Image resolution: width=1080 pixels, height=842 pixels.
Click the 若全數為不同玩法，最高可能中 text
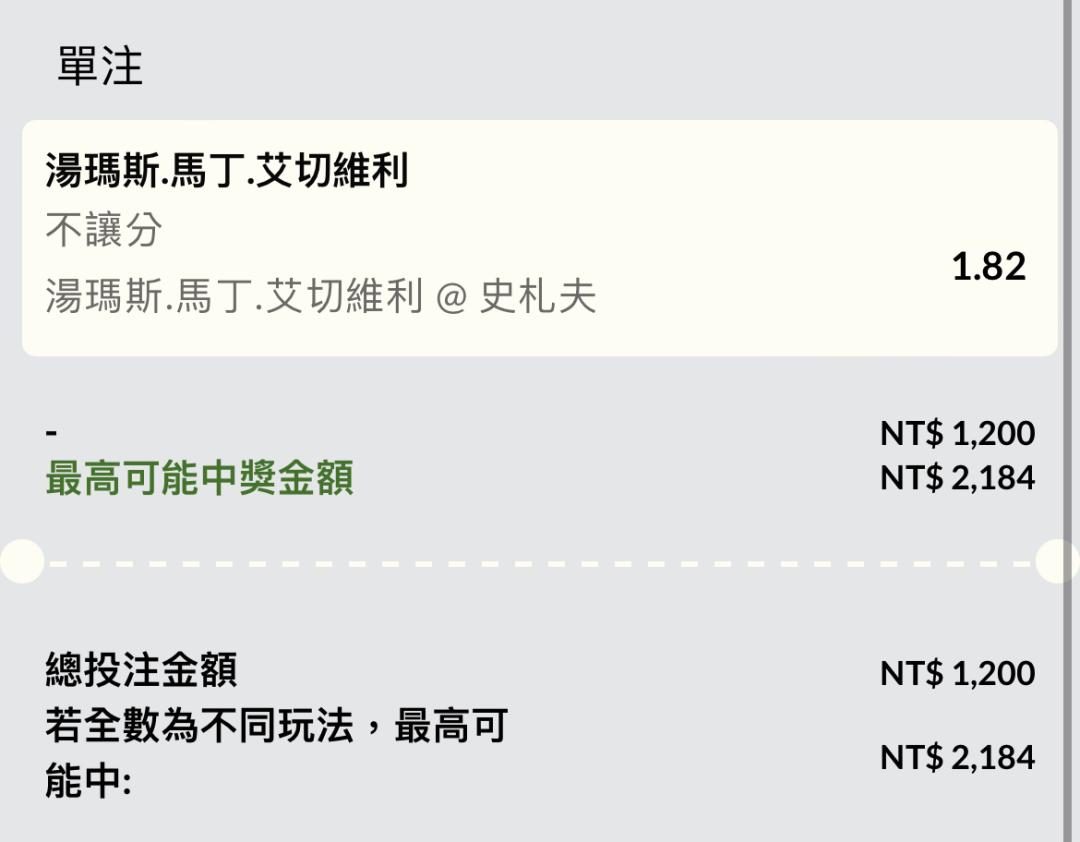point(277,753)
